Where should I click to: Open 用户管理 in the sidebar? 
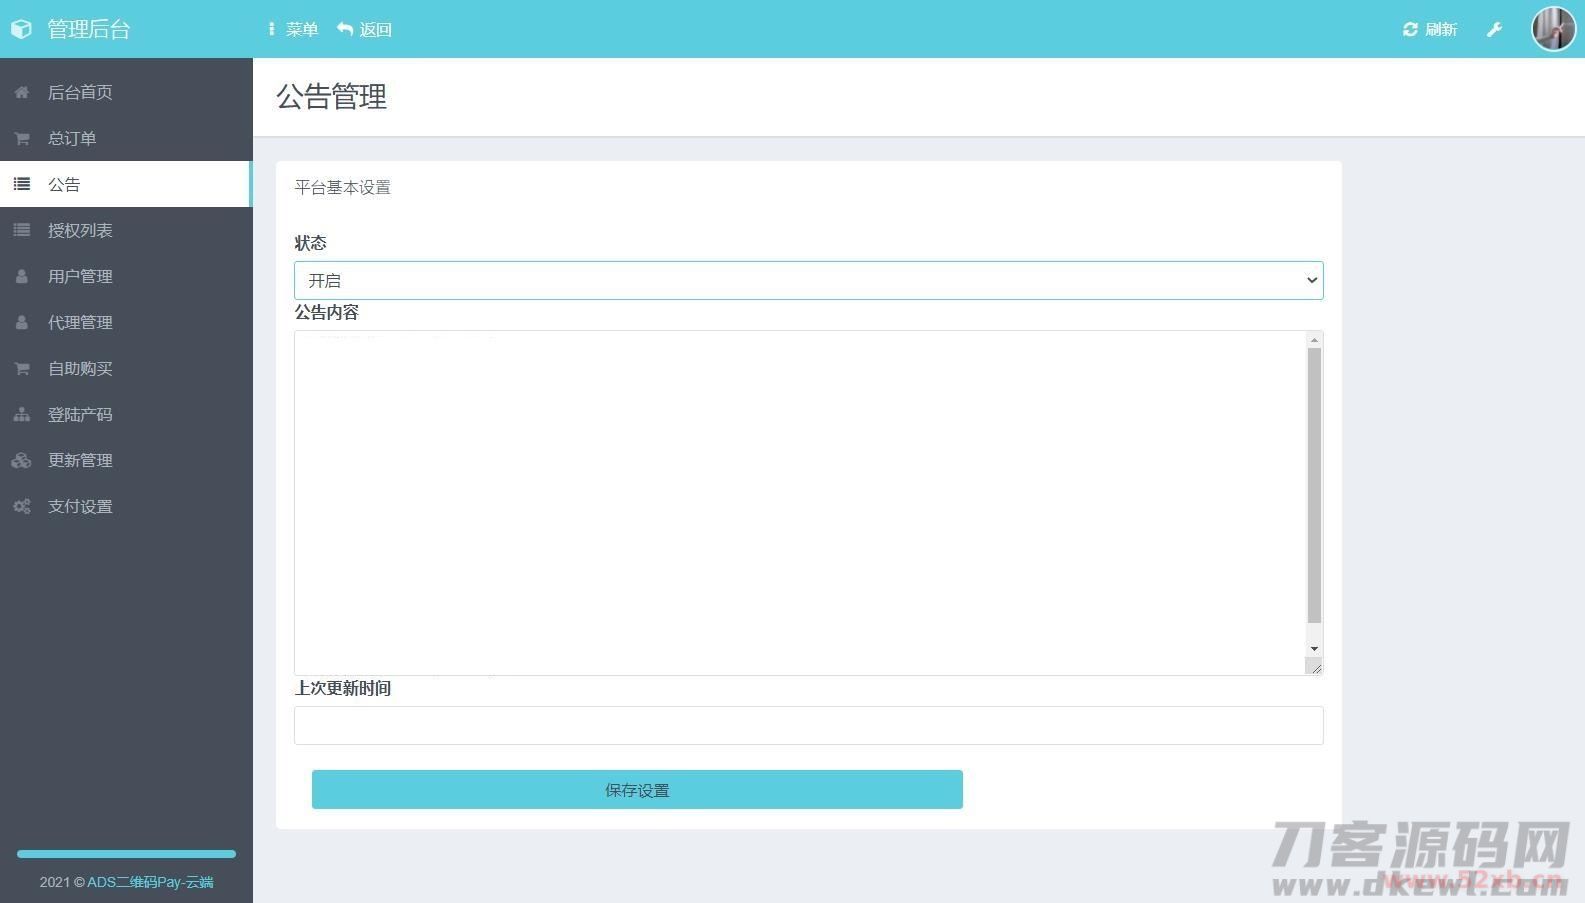80,276
